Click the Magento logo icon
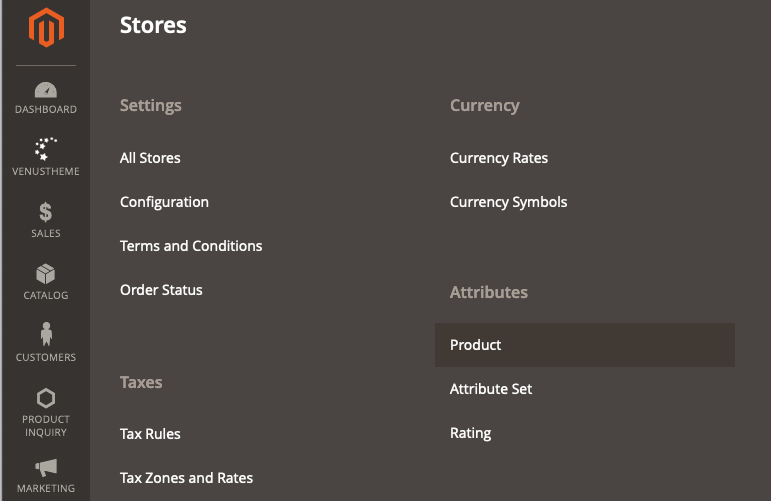The height and width of the screenshot is (501, 771). [x=46, y=28]
